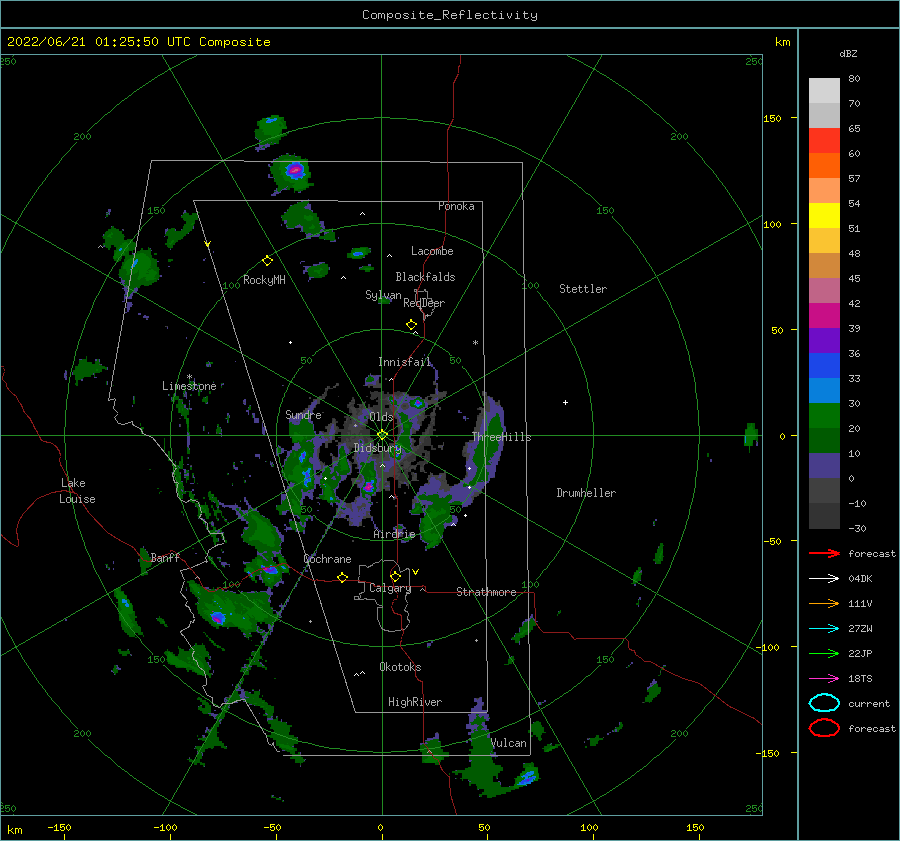Click the Innisfail town label

[x=405, y=362]
